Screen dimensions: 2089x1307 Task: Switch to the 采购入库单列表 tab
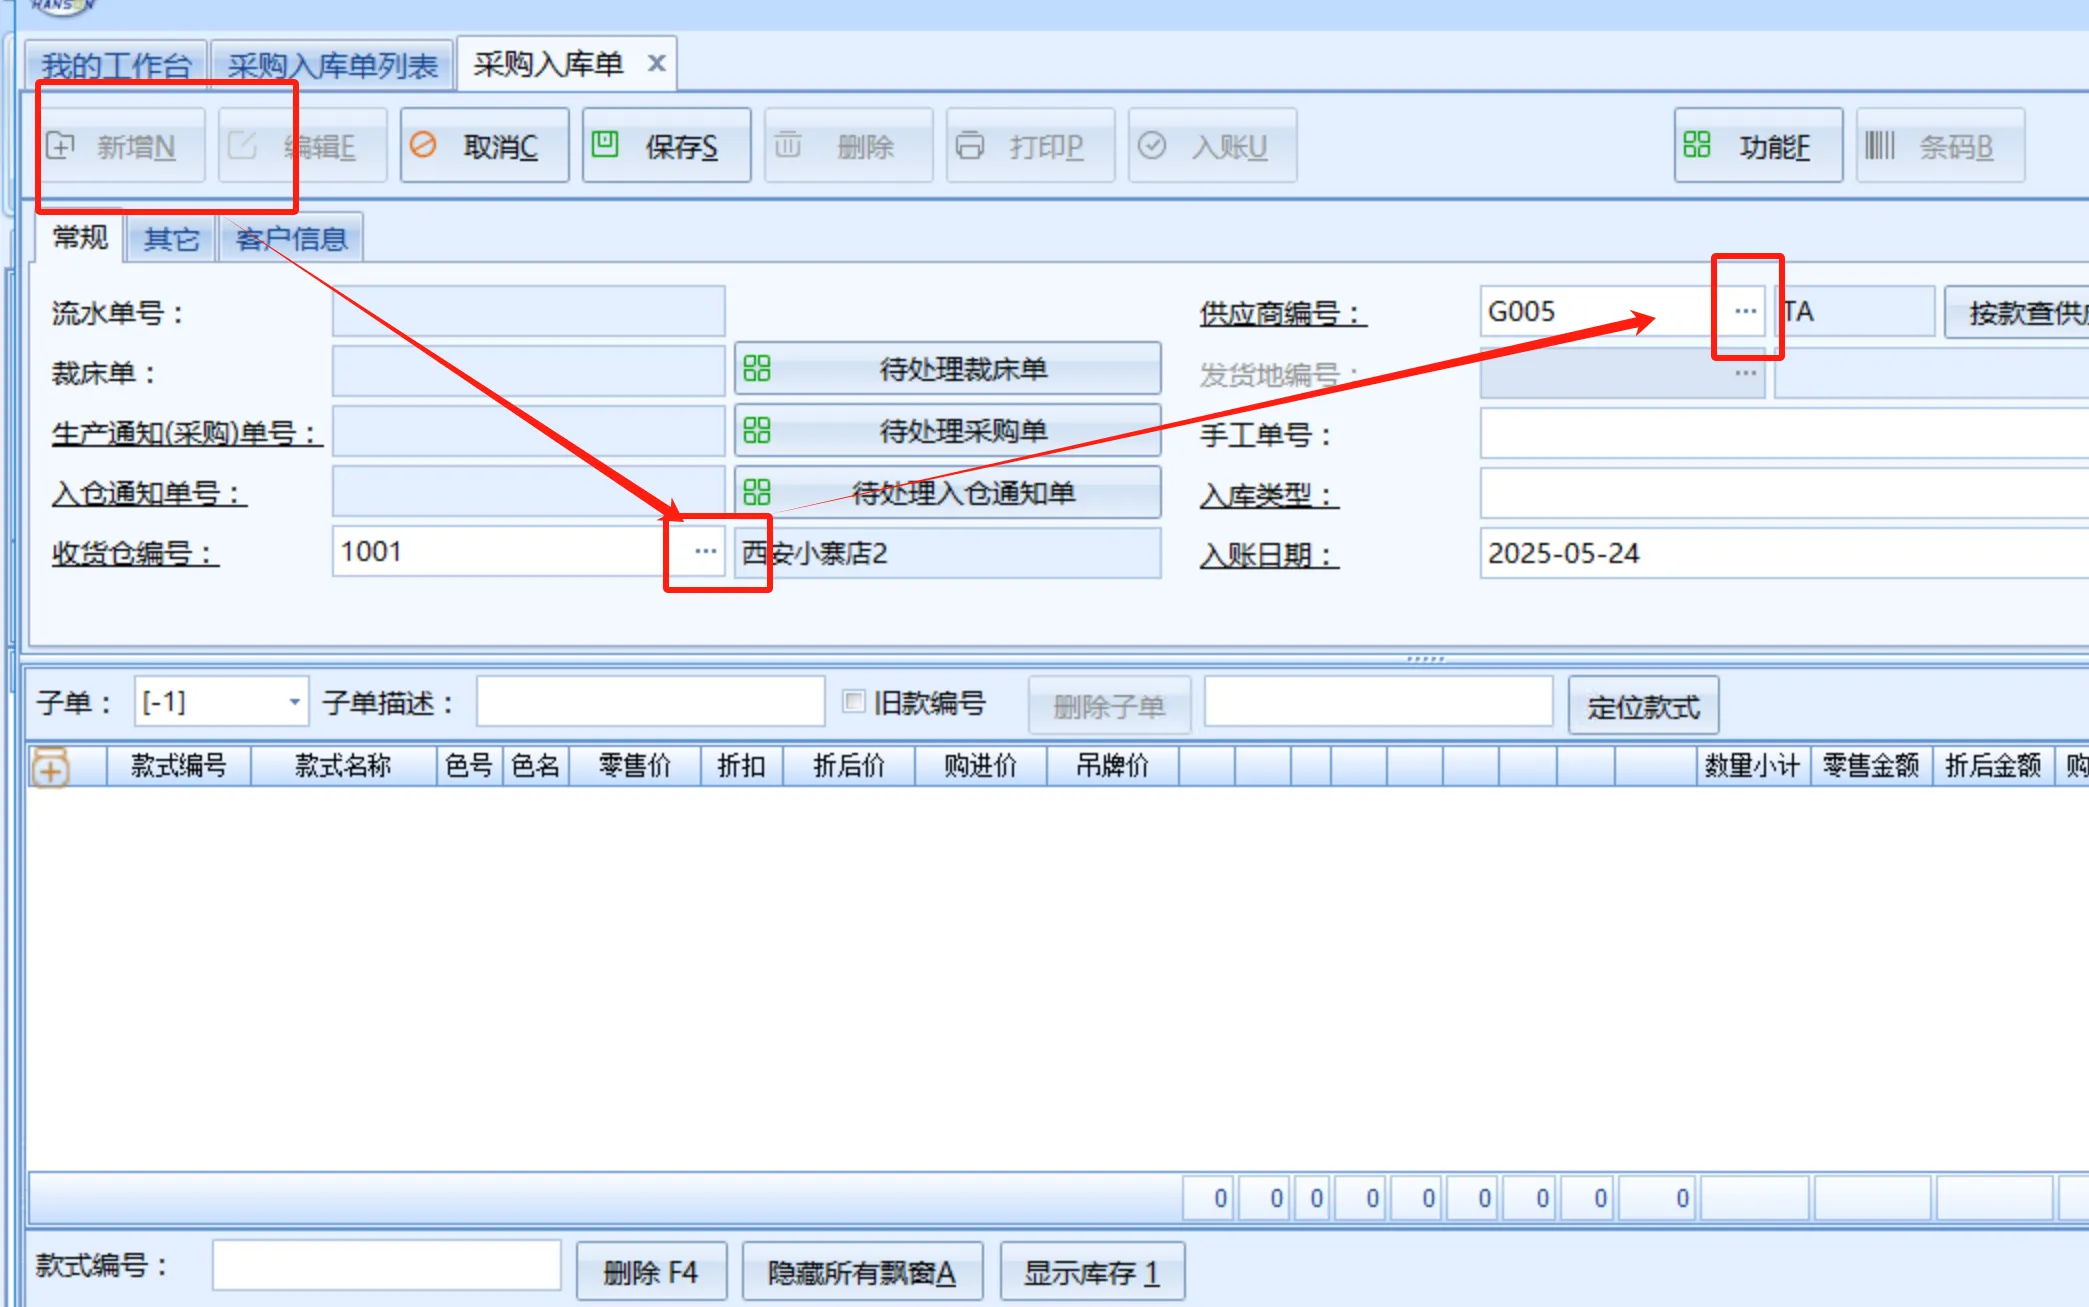click(332, 66)
